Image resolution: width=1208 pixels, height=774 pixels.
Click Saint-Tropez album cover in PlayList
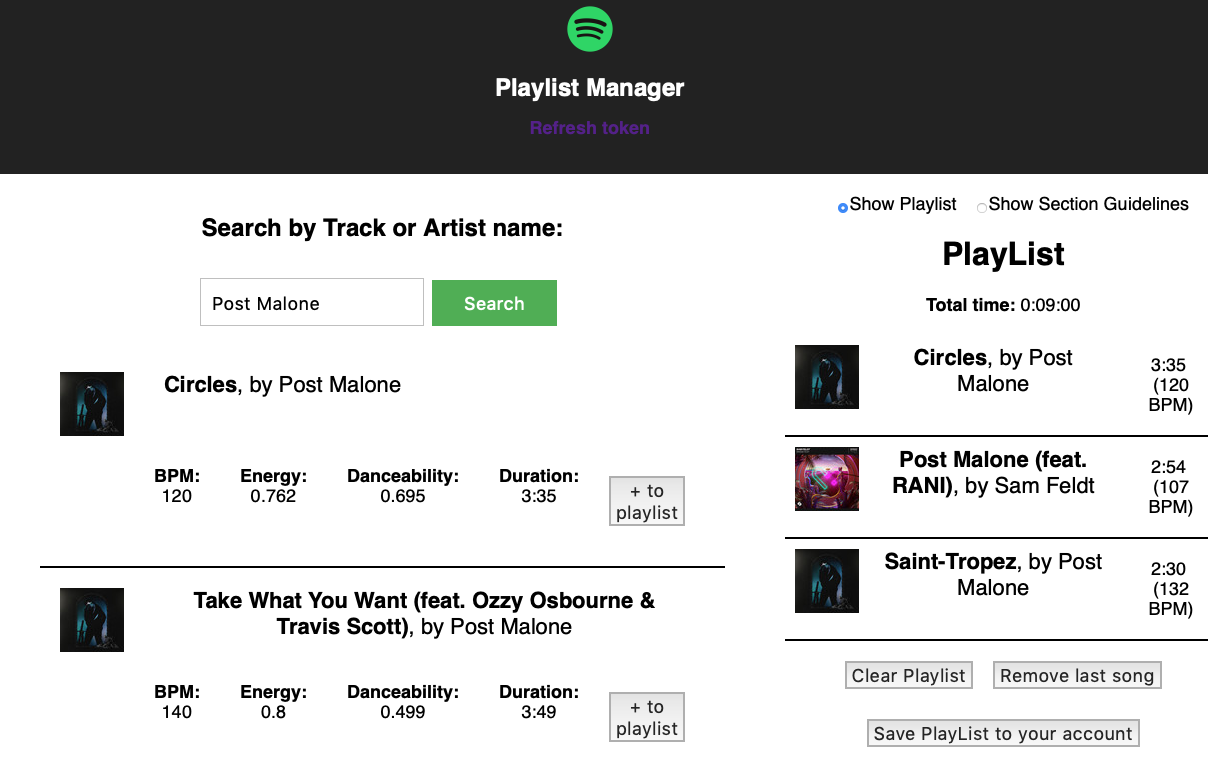[827, 581]
